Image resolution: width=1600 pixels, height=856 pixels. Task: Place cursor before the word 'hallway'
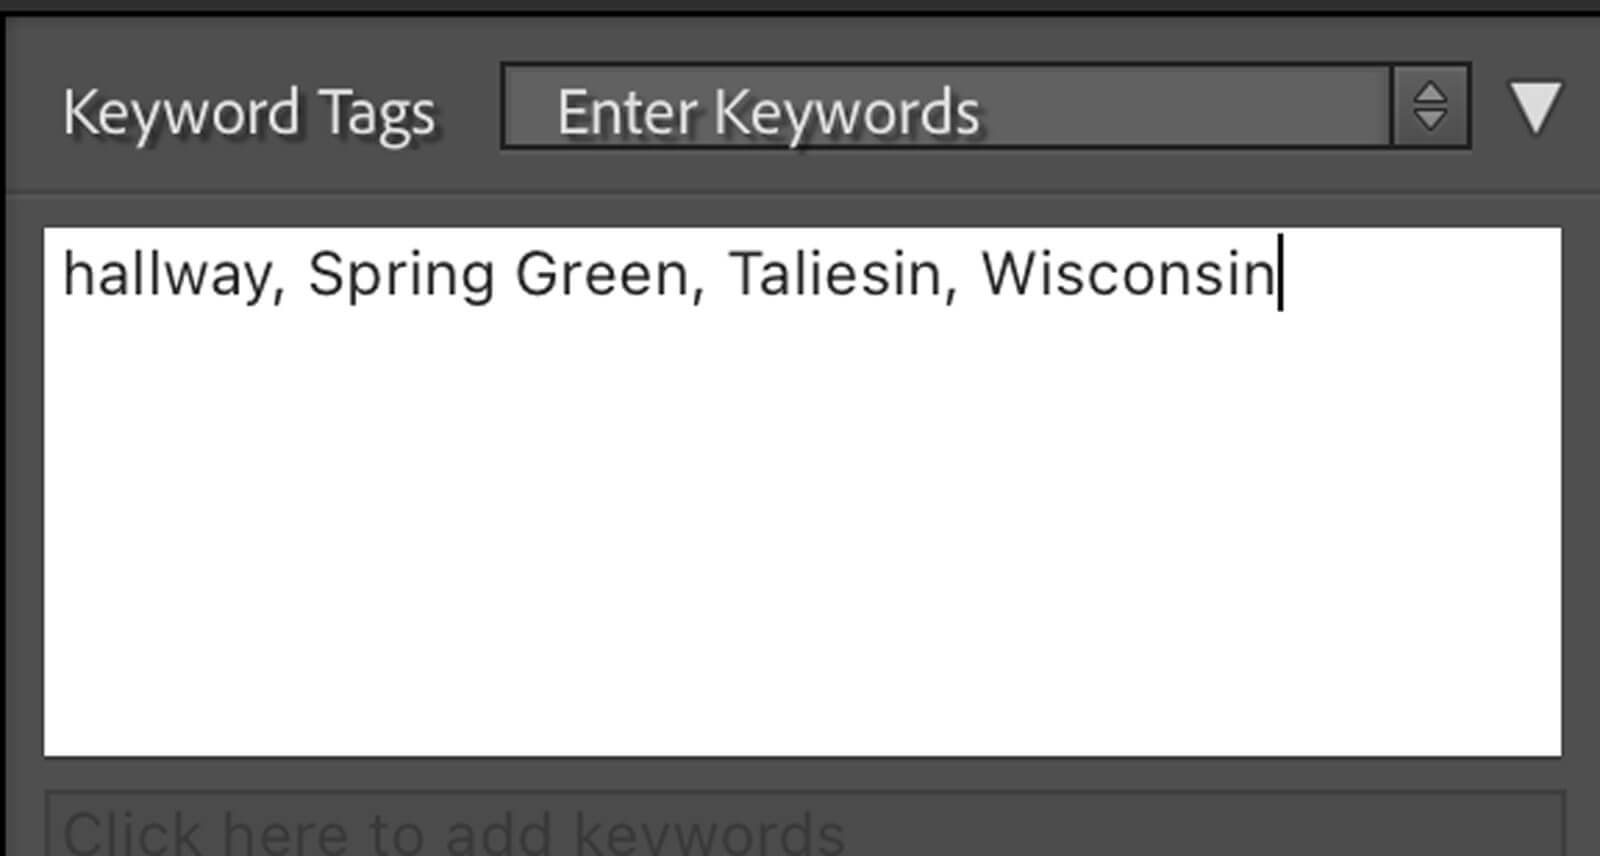64,274
